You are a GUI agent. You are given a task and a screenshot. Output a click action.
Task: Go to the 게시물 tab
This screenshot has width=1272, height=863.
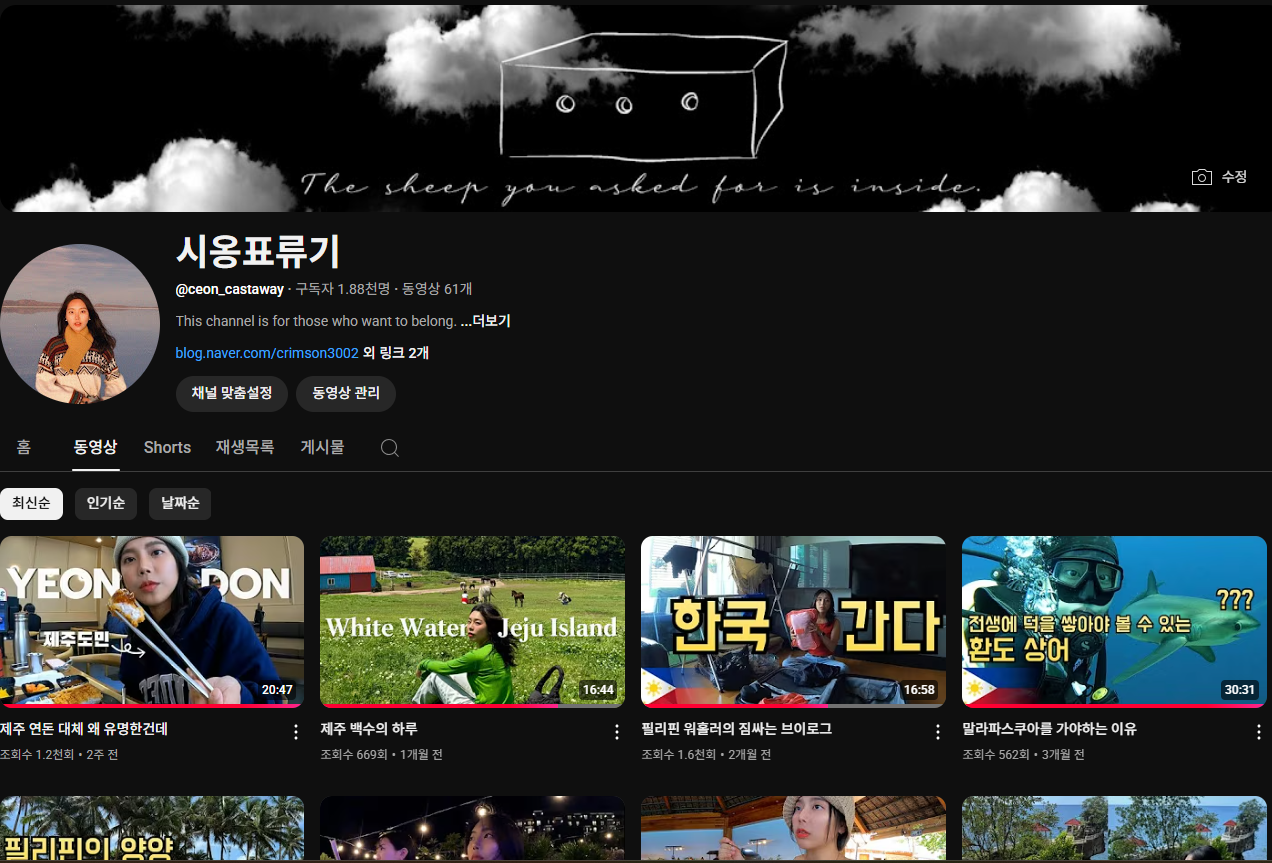pyautogui.click(x=323, y=447)
